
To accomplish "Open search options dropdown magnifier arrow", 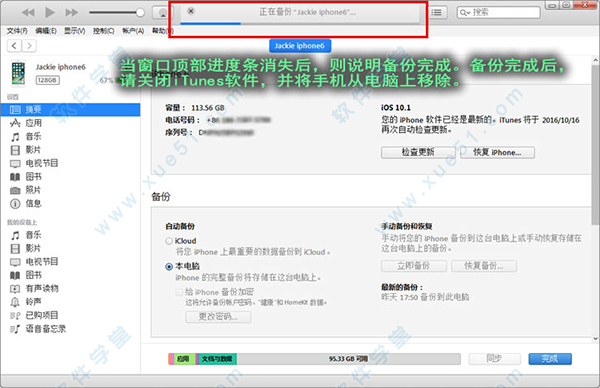I will point(464,13).
